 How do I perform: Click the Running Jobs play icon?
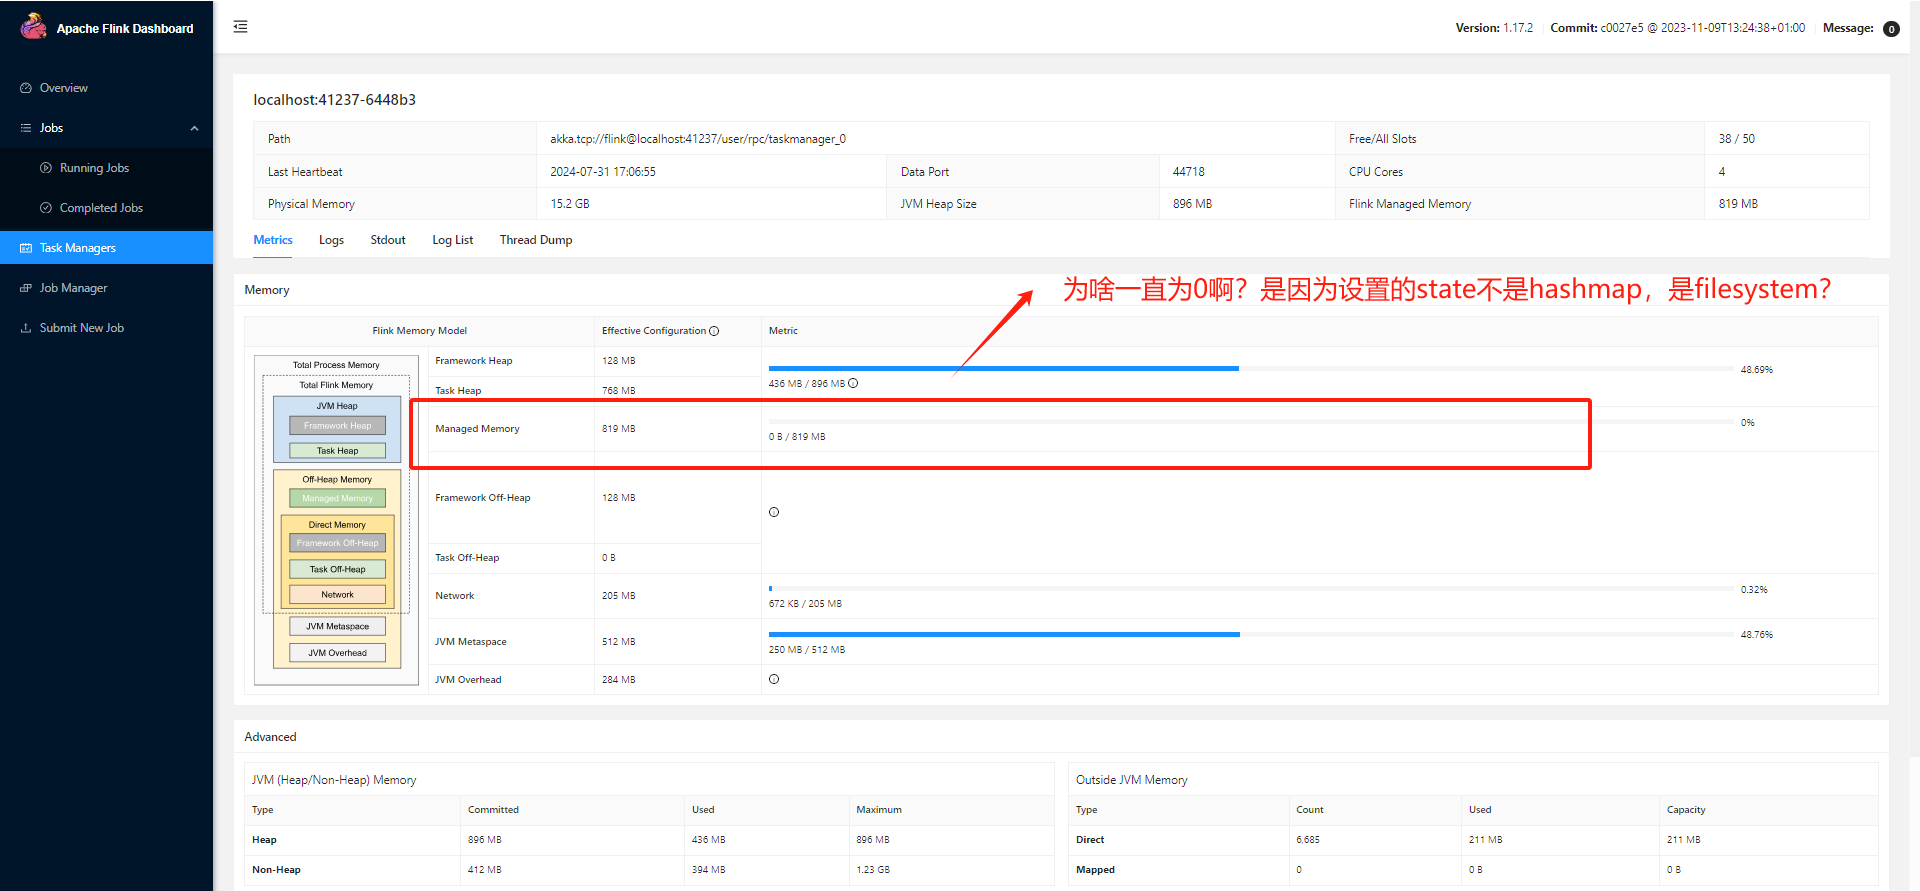click(x=46, y=168)
